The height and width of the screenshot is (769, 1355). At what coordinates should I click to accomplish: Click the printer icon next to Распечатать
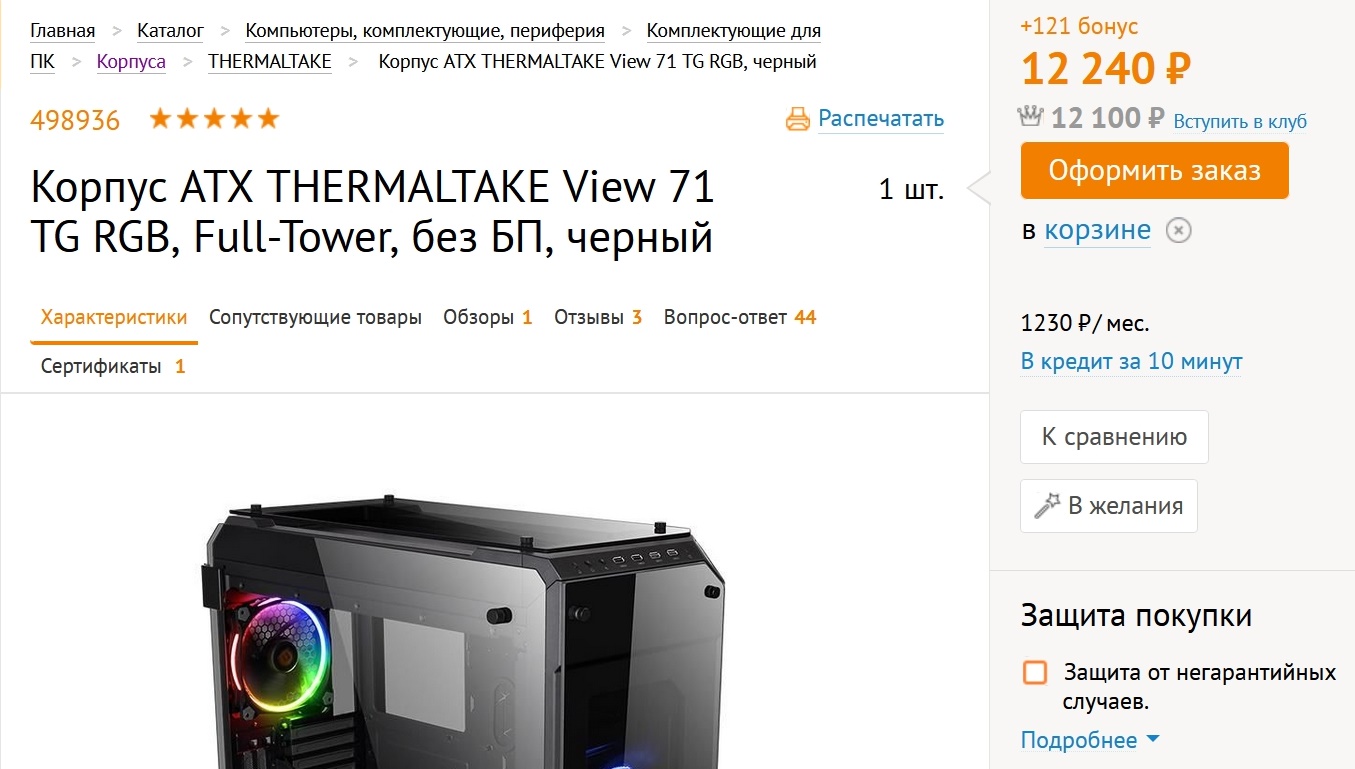tap(797, 120)
